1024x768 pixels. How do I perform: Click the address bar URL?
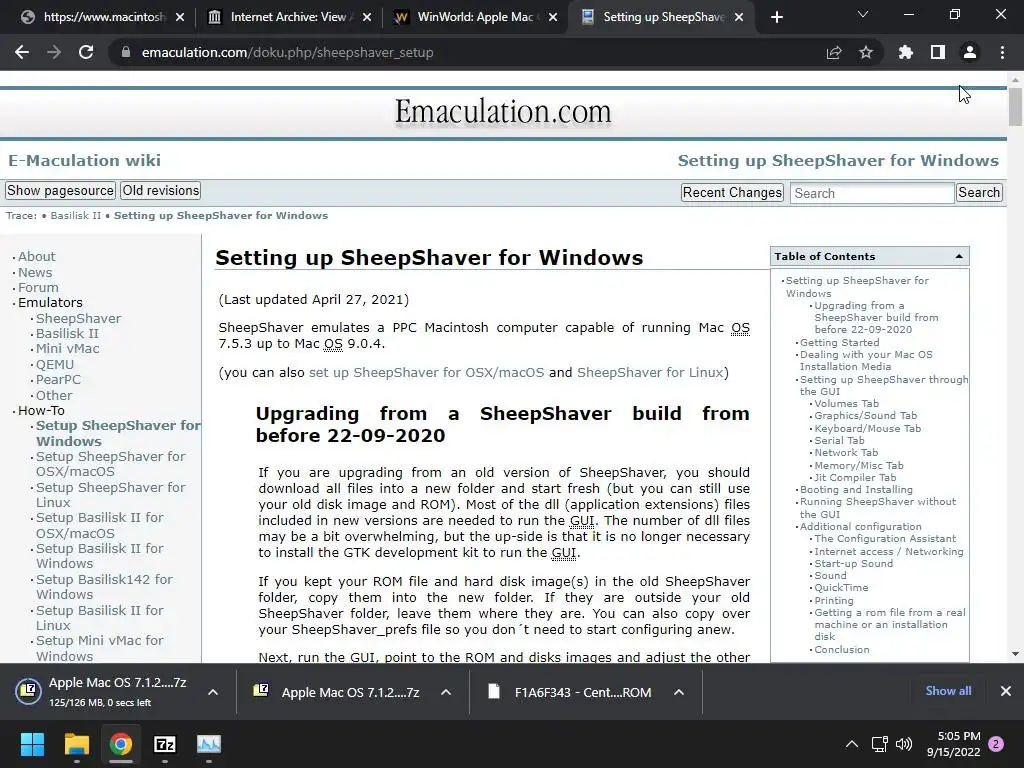pos(287,52)
